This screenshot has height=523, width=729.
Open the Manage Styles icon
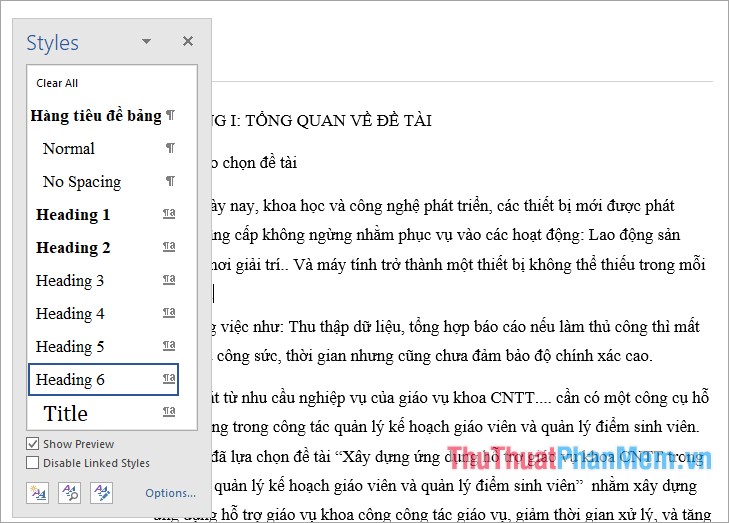[102, 493]
